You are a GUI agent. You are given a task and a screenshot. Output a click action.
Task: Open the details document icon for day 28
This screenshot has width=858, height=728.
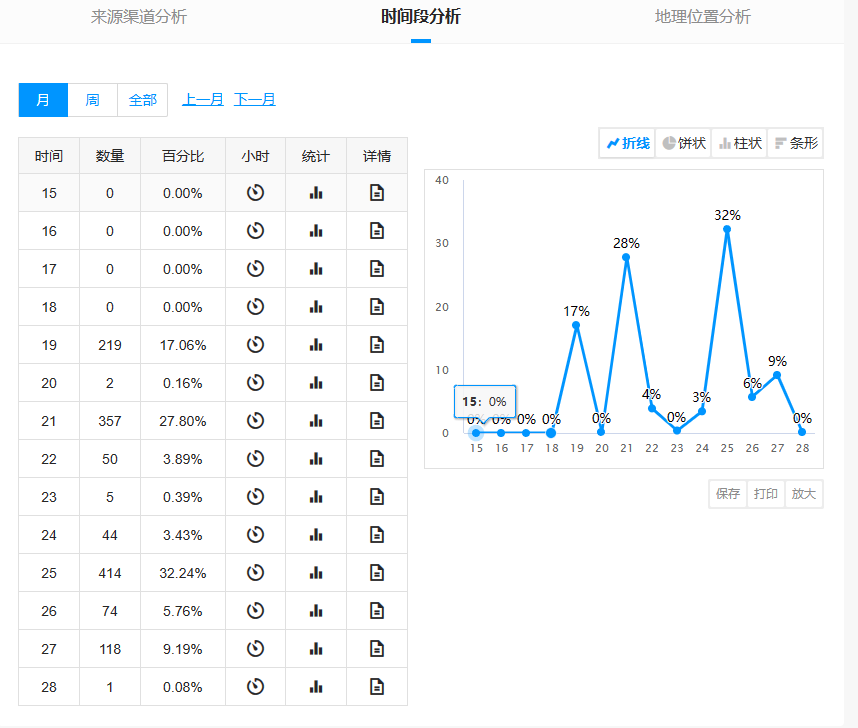pos(377,687)
